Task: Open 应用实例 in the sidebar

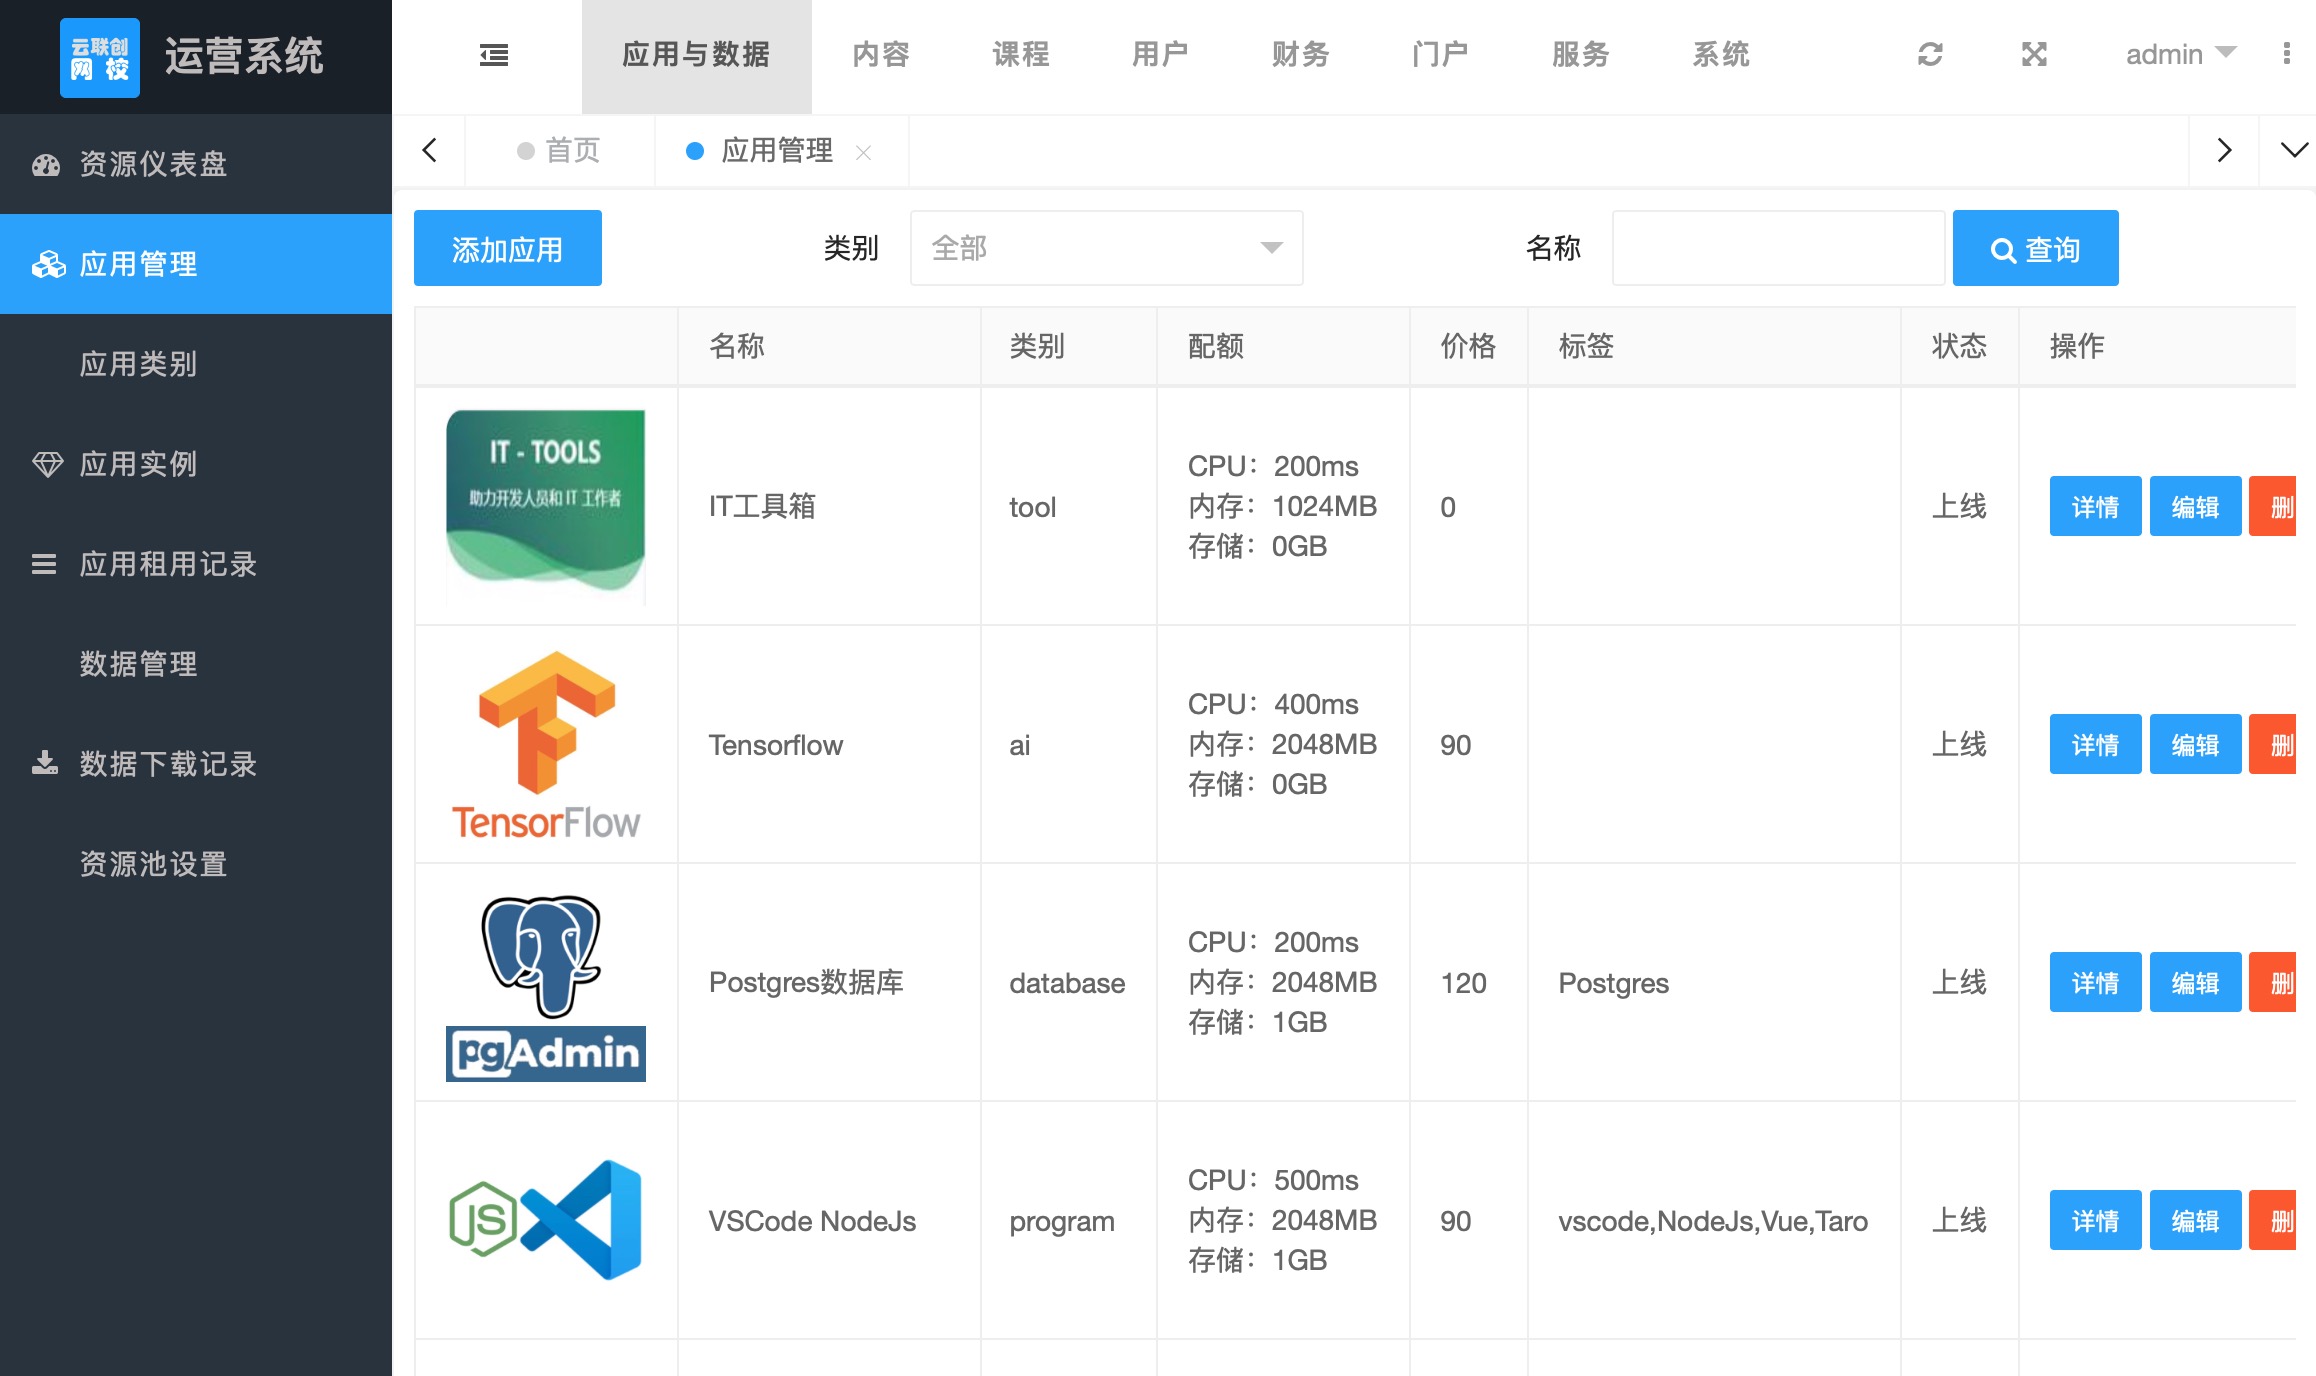Action: coord(196,464)
